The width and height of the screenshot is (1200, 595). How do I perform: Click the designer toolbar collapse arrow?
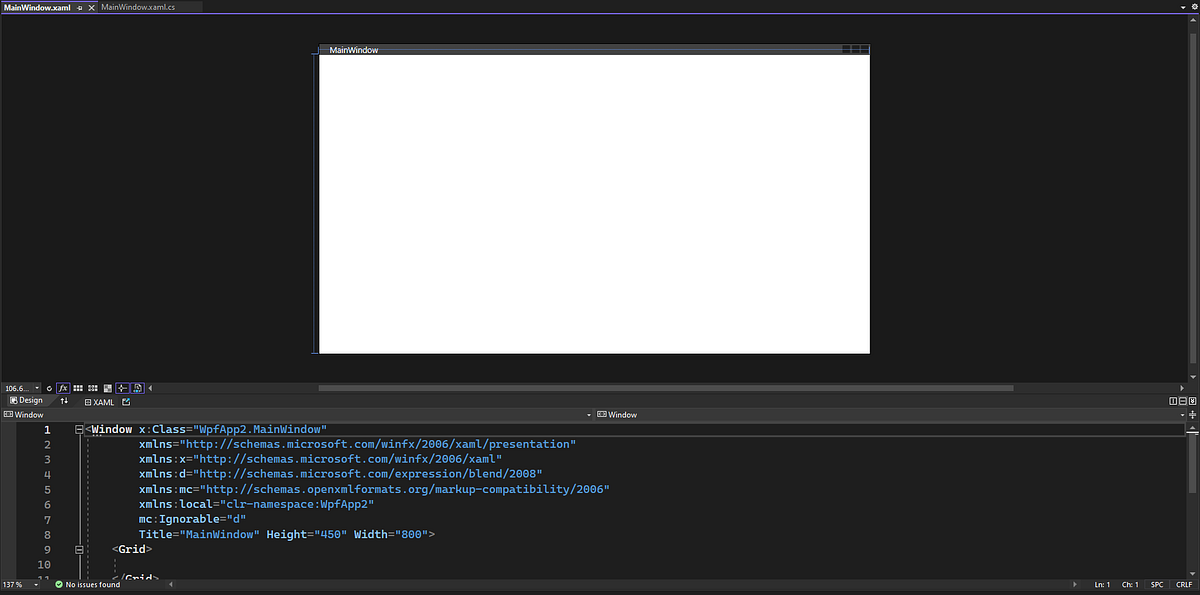click(x=149, y=388)
